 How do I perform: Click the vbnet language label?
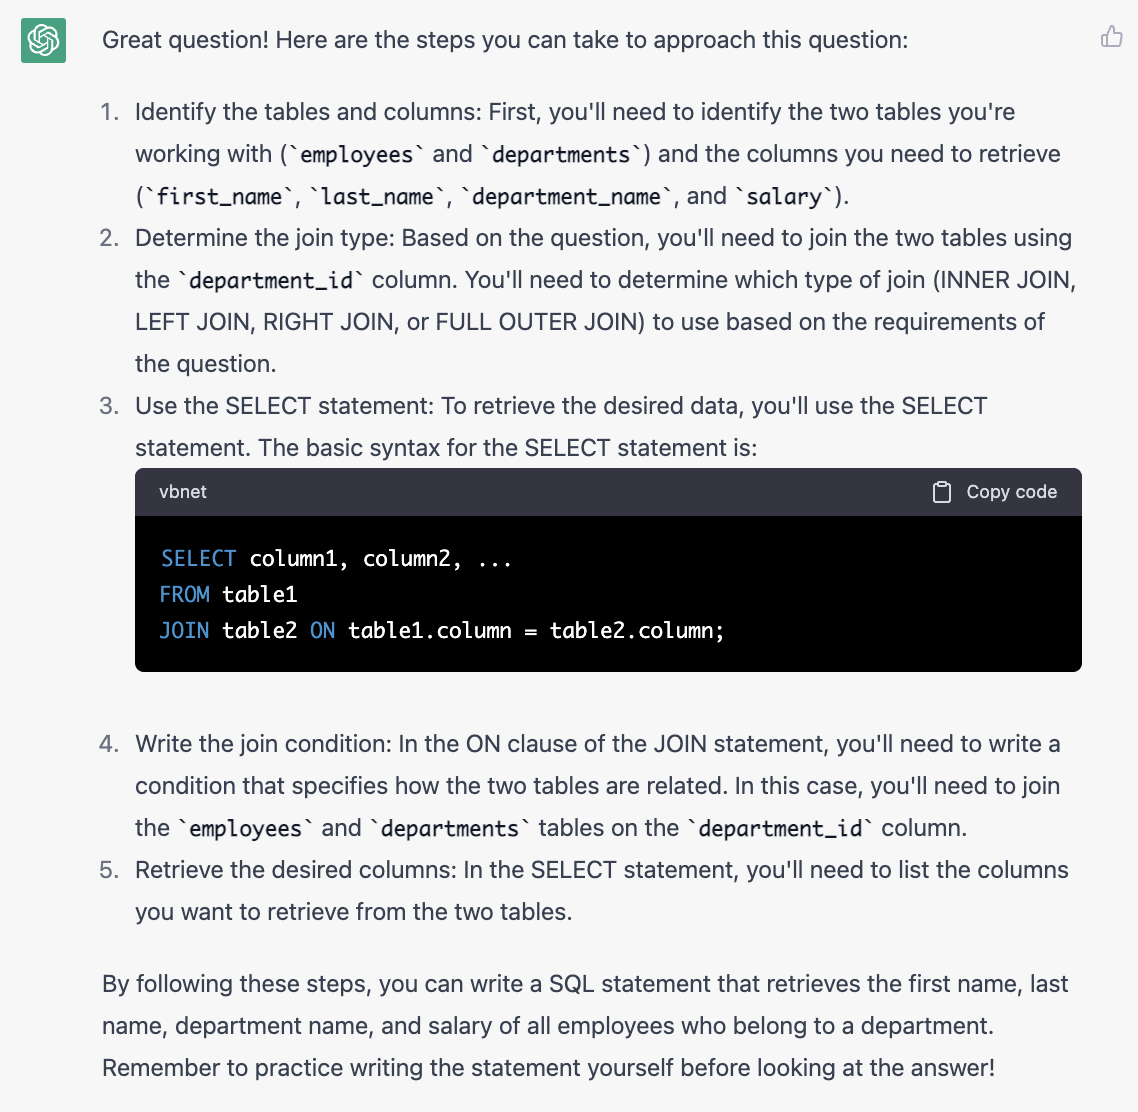tap(183, 492)
